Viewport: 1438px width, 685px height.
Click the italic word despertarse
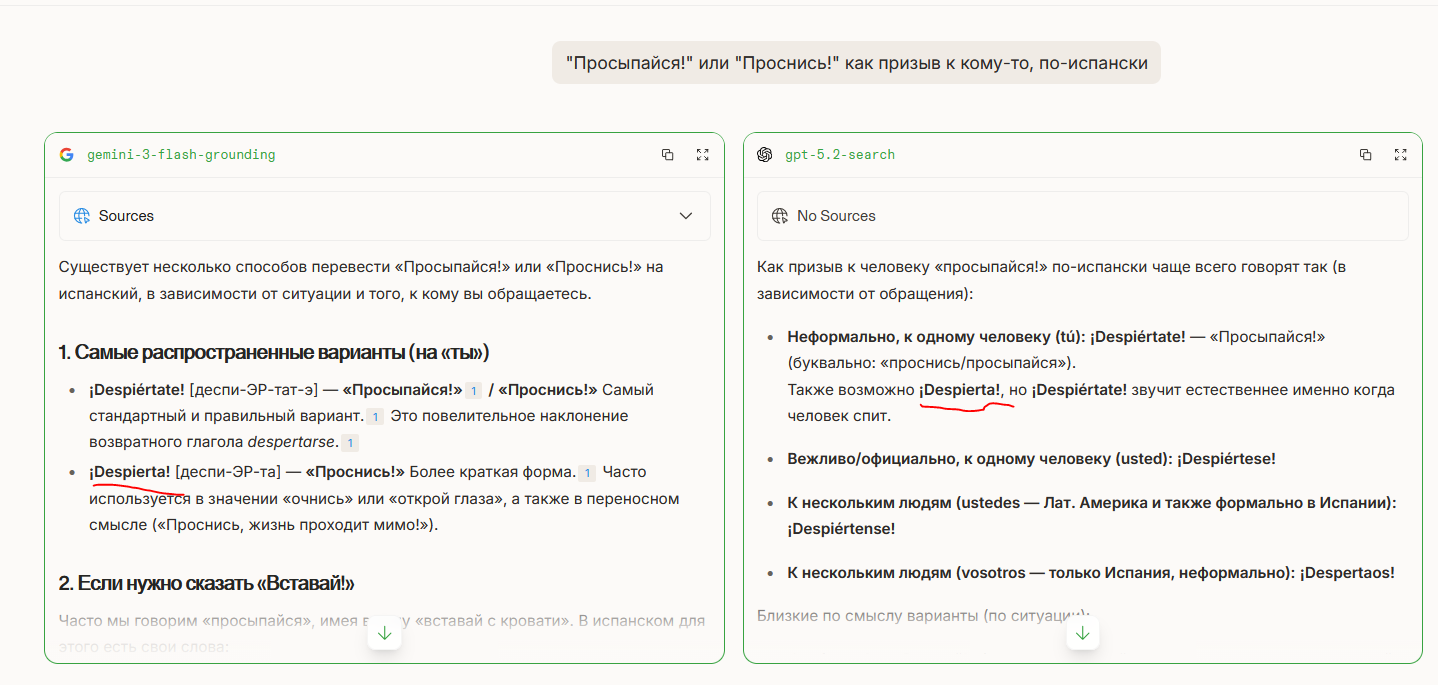tap(294, 441)
